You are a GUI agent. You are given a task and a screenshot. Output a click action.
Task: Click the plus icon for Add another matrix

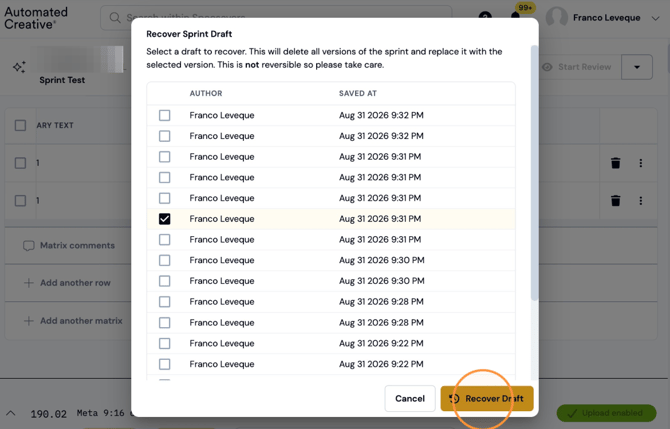pos(29,321)
